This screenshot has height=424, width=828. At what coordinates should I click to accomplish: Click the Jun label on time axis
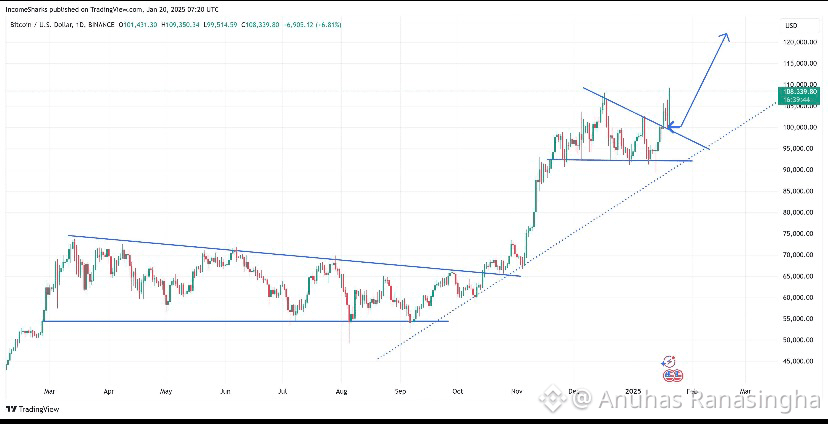(x=225, y=392)
